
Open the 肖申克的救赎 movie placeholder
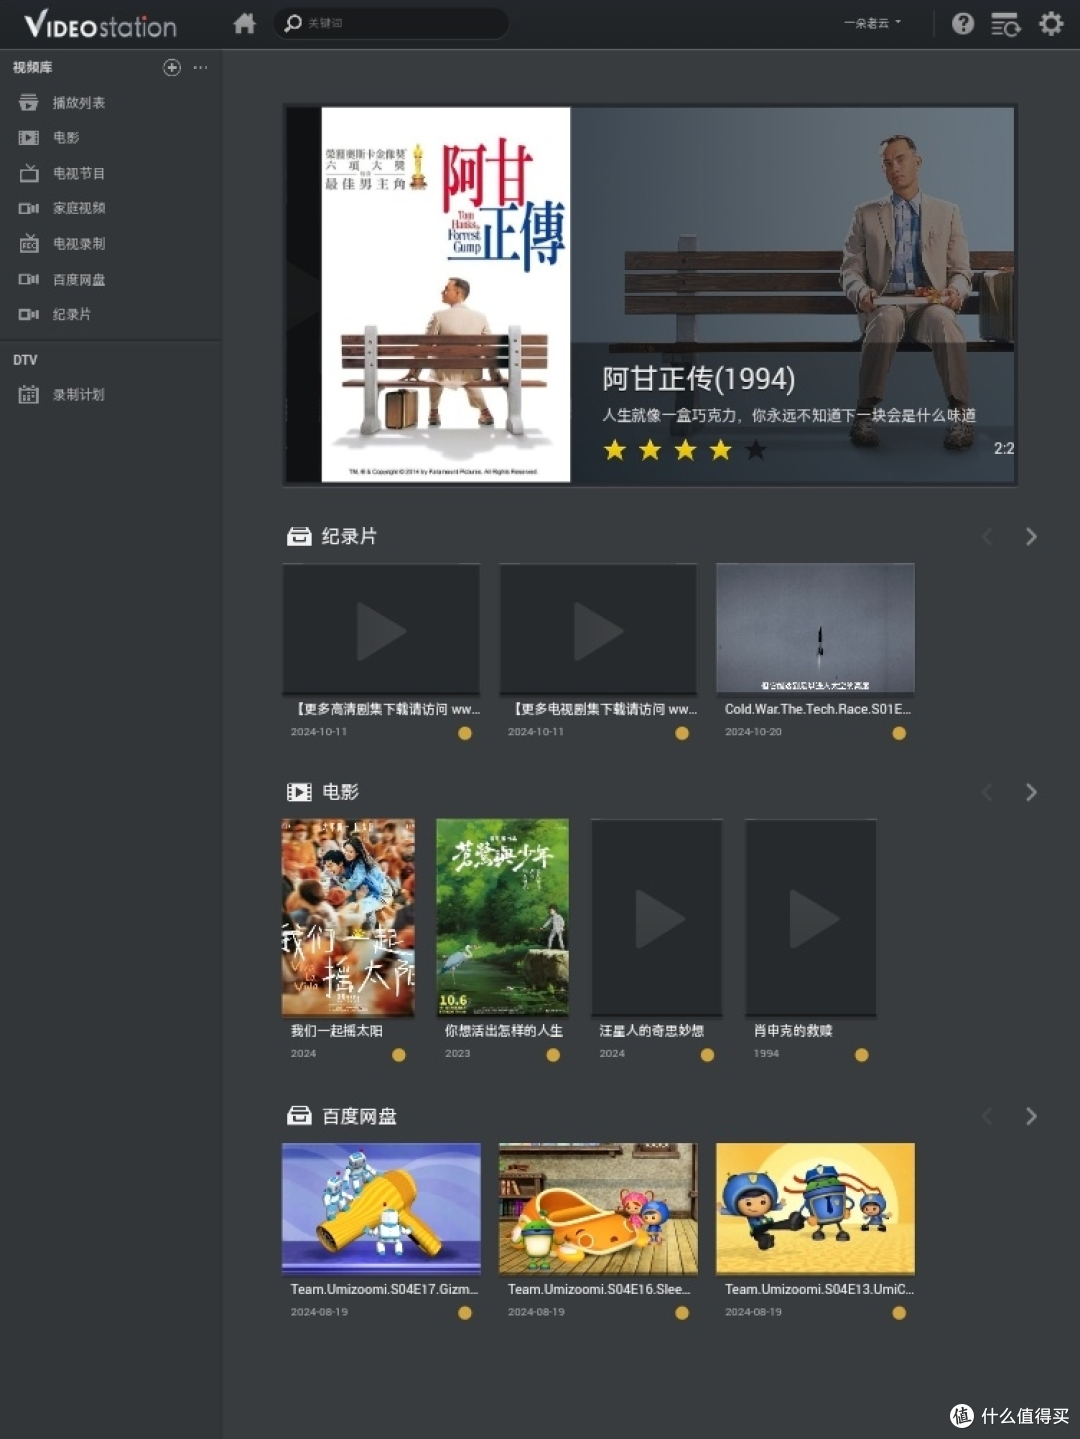[811, 917]
